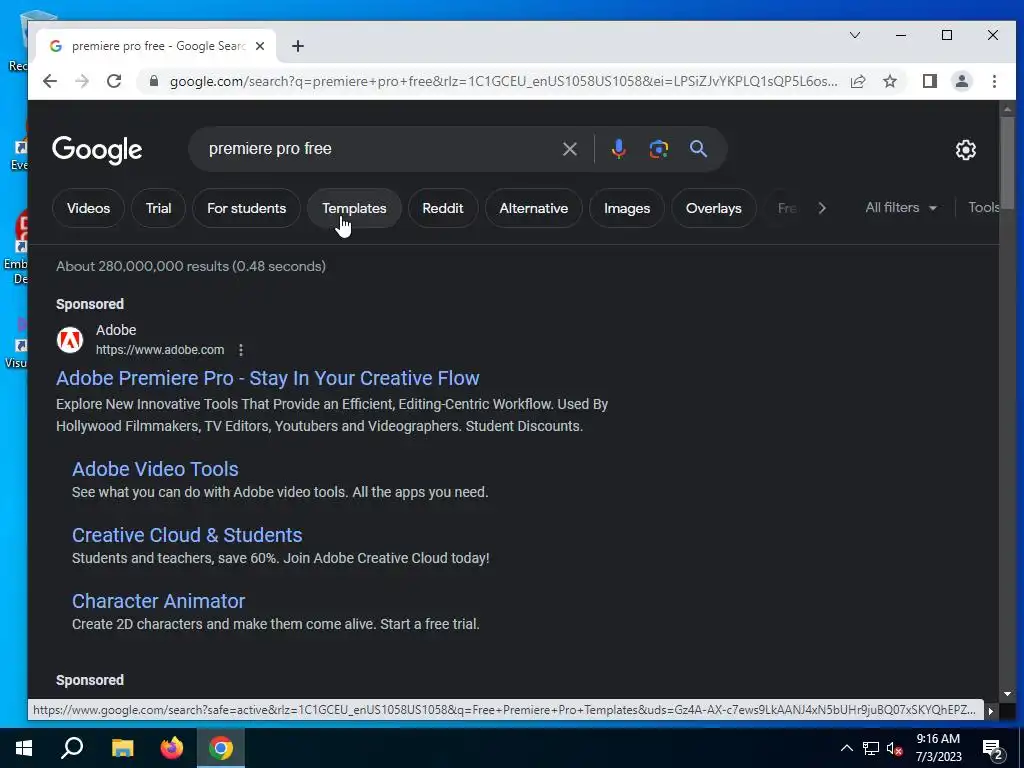Open Chrome's three-dot menu

[x=994, y=81]
